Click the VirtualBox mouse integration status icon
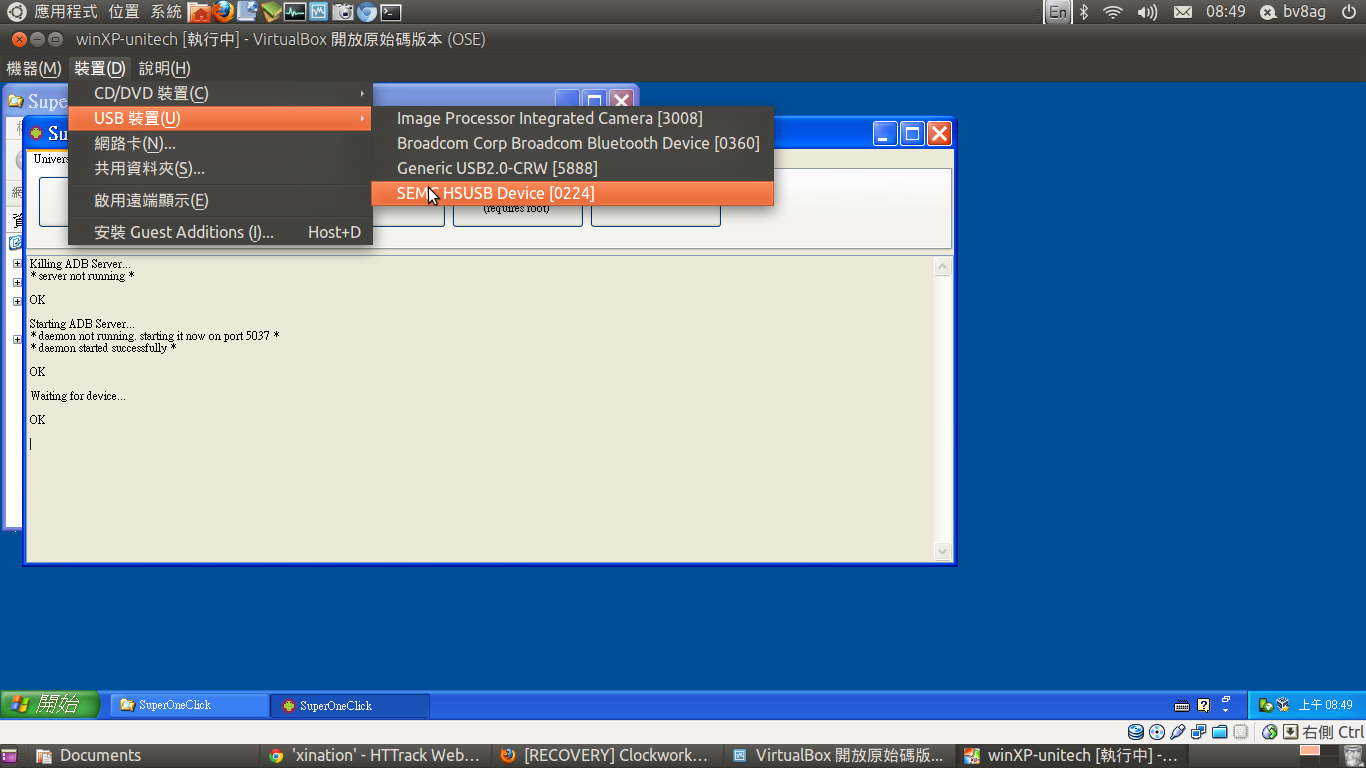 1270,732
